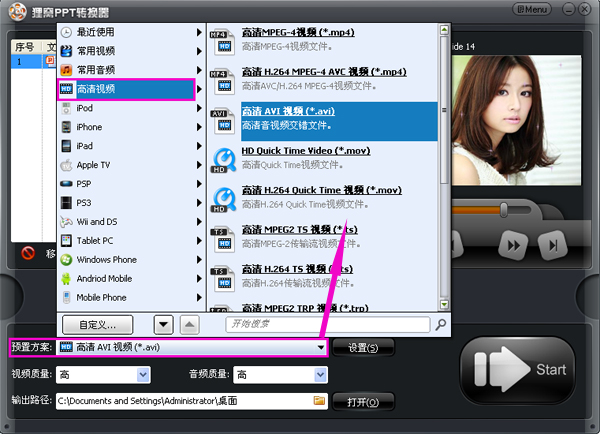600x434 pixels.
Task: Browse output folder with folder icon
Action: pyautogui.click(x=320, y=401)
